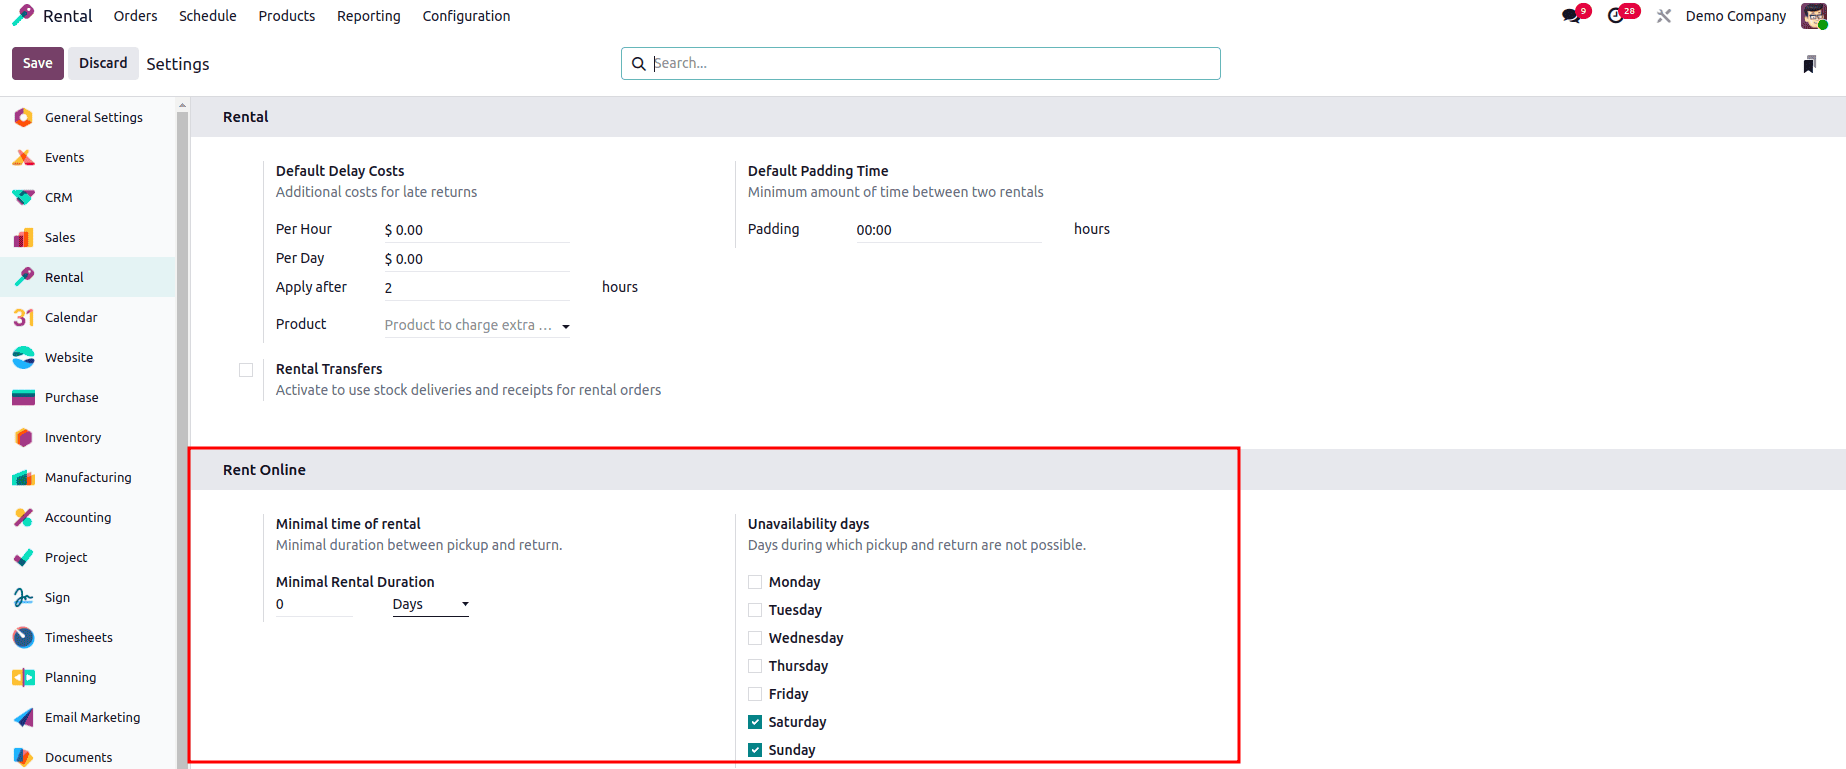
Task: Check Tuesday as unavailability day
Action: pos(755,610)
